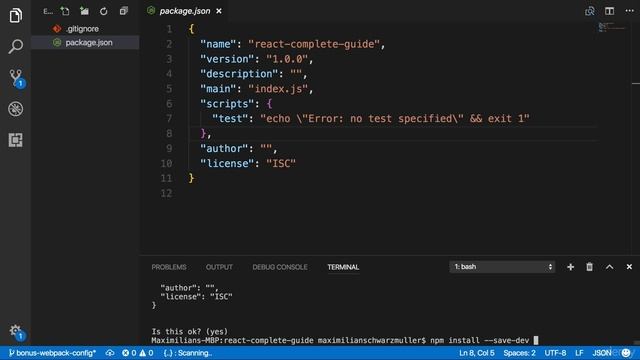Click 'Ln 8, Col 5' in status bar

pyautogui.click(x=477, y=353)
